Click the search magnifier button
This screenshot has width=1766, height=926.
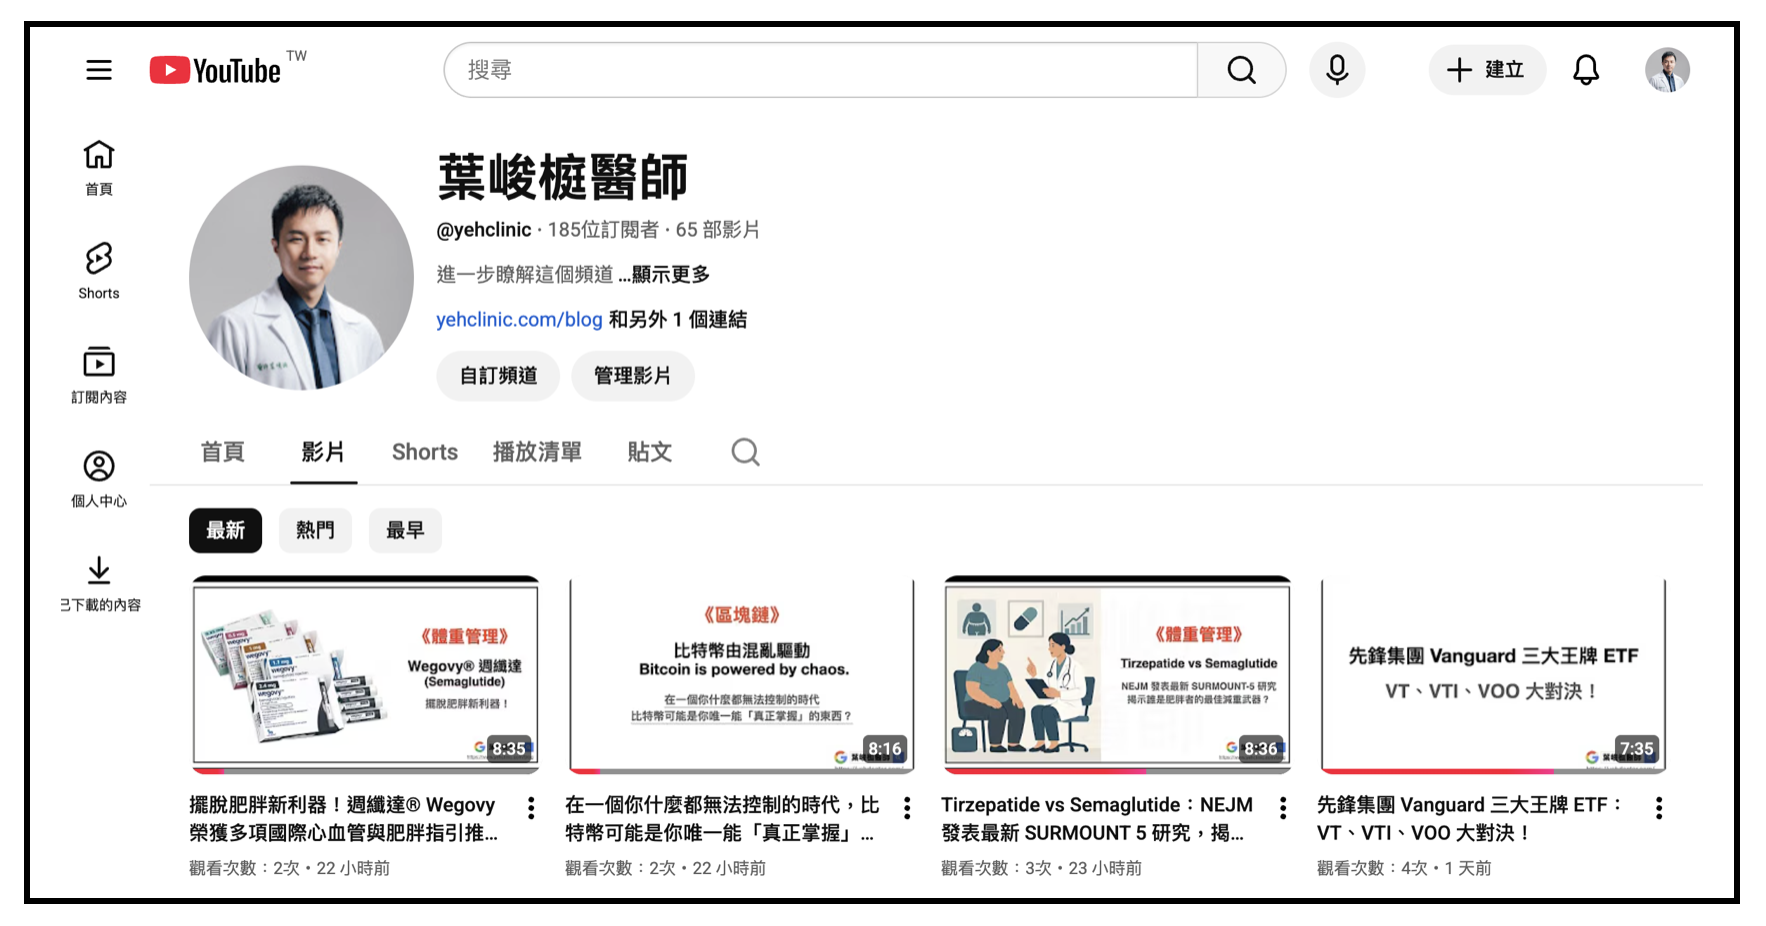1241,70
